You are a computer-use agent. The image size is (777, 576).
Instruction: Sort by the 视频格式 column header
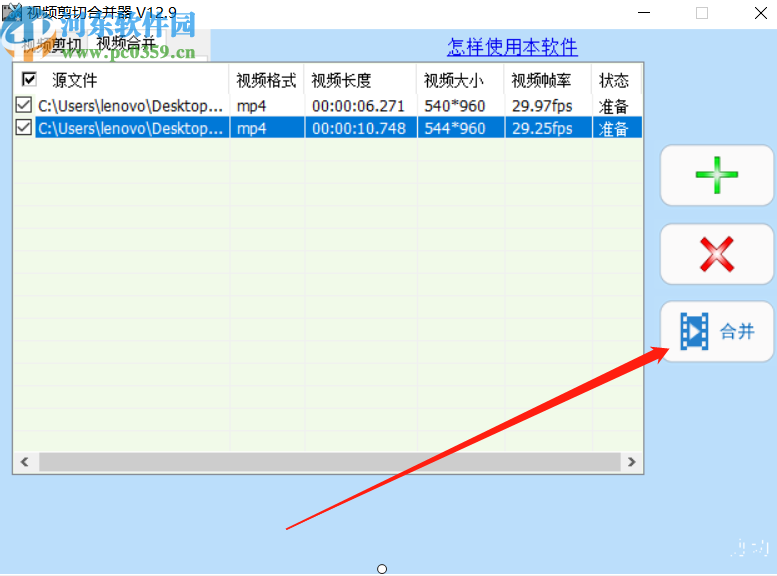tap(267, 80)
